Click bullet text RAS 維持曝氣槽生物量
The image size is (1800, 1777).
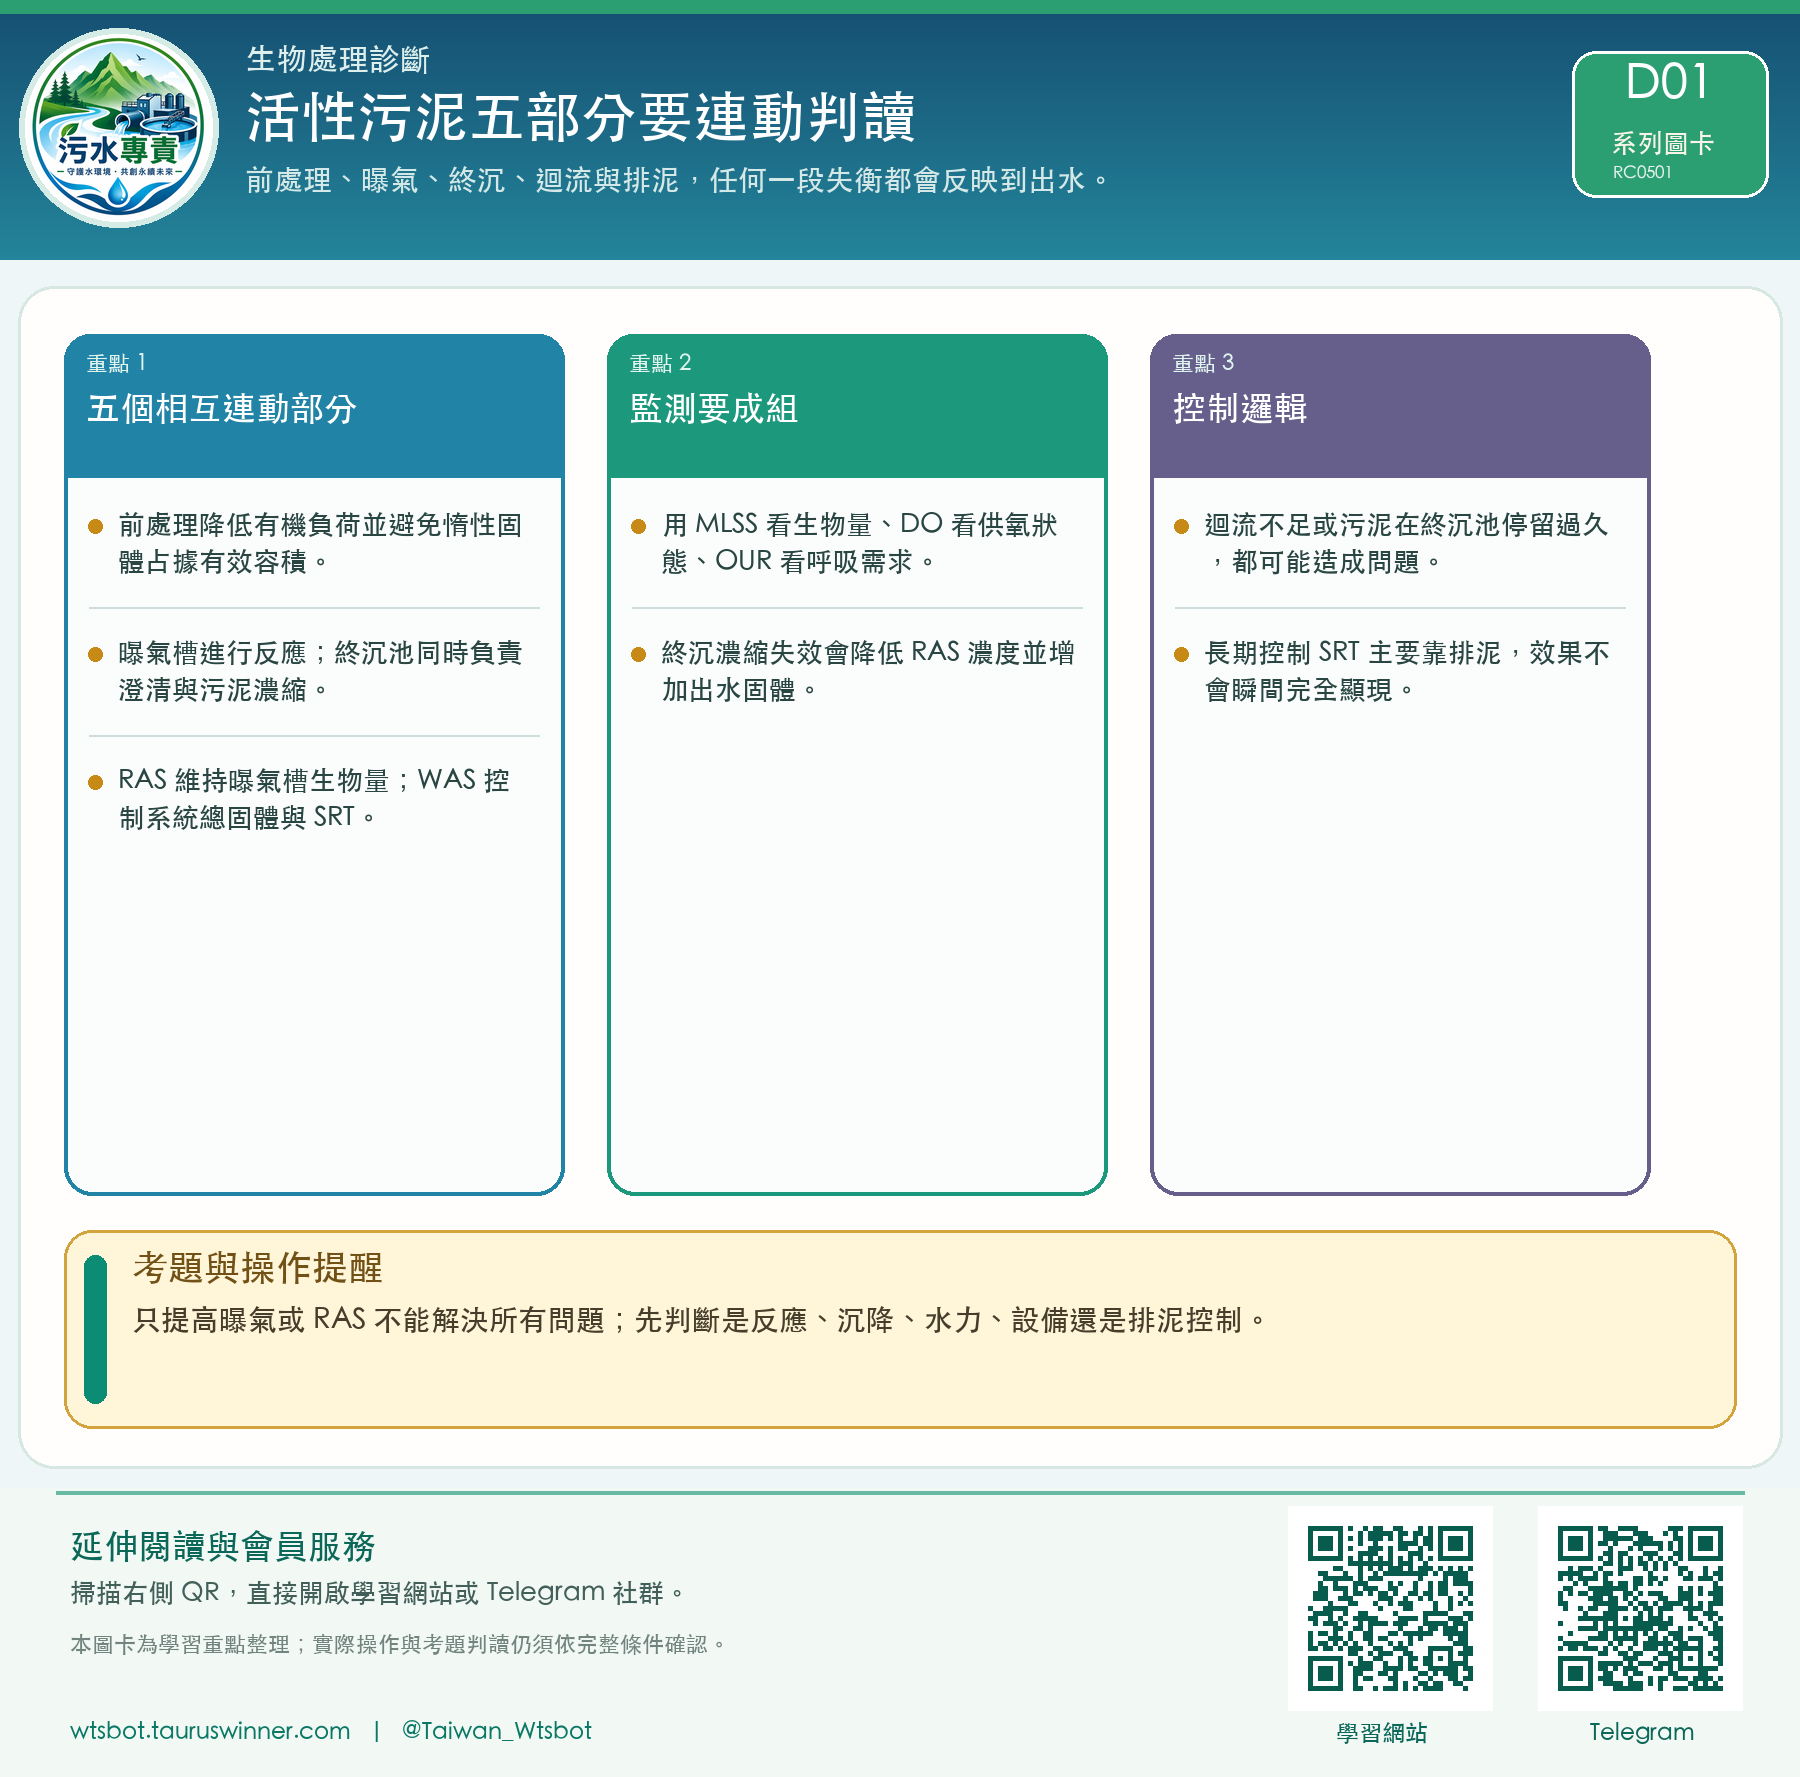[314, 799]
